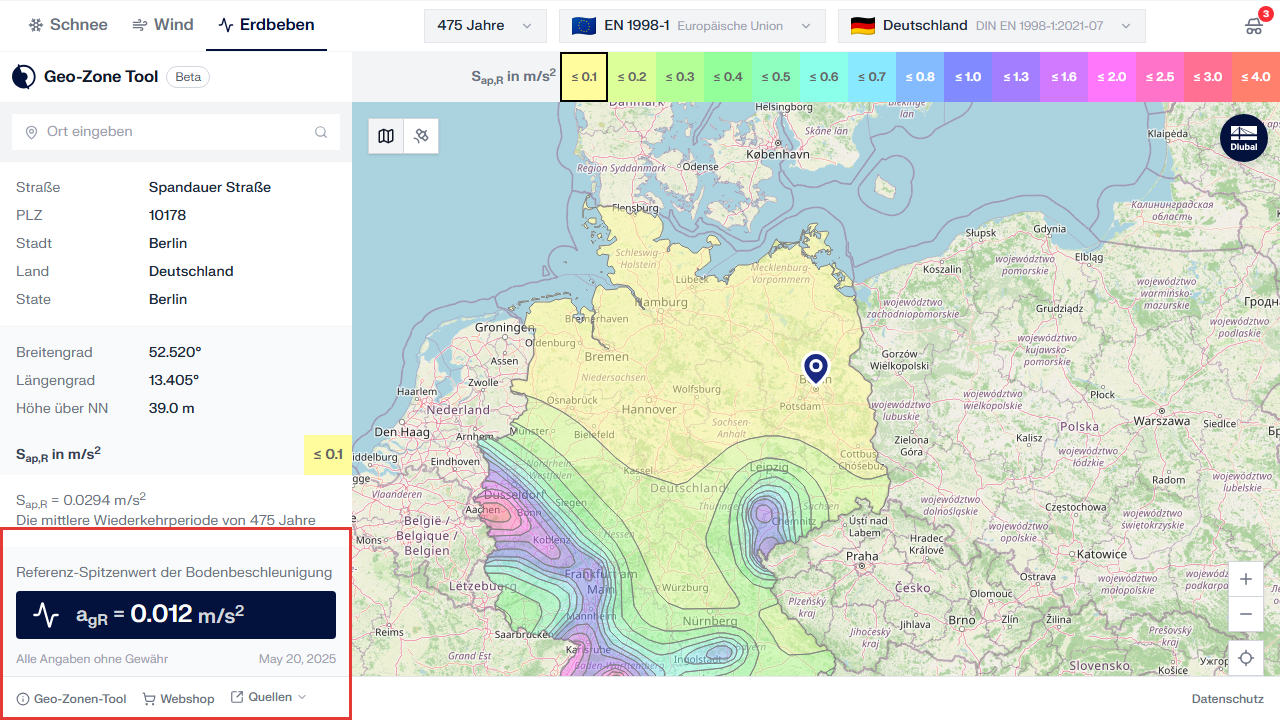Center map on my current location
This screenshot has height=720, width=1280.
click(1246, 658)
